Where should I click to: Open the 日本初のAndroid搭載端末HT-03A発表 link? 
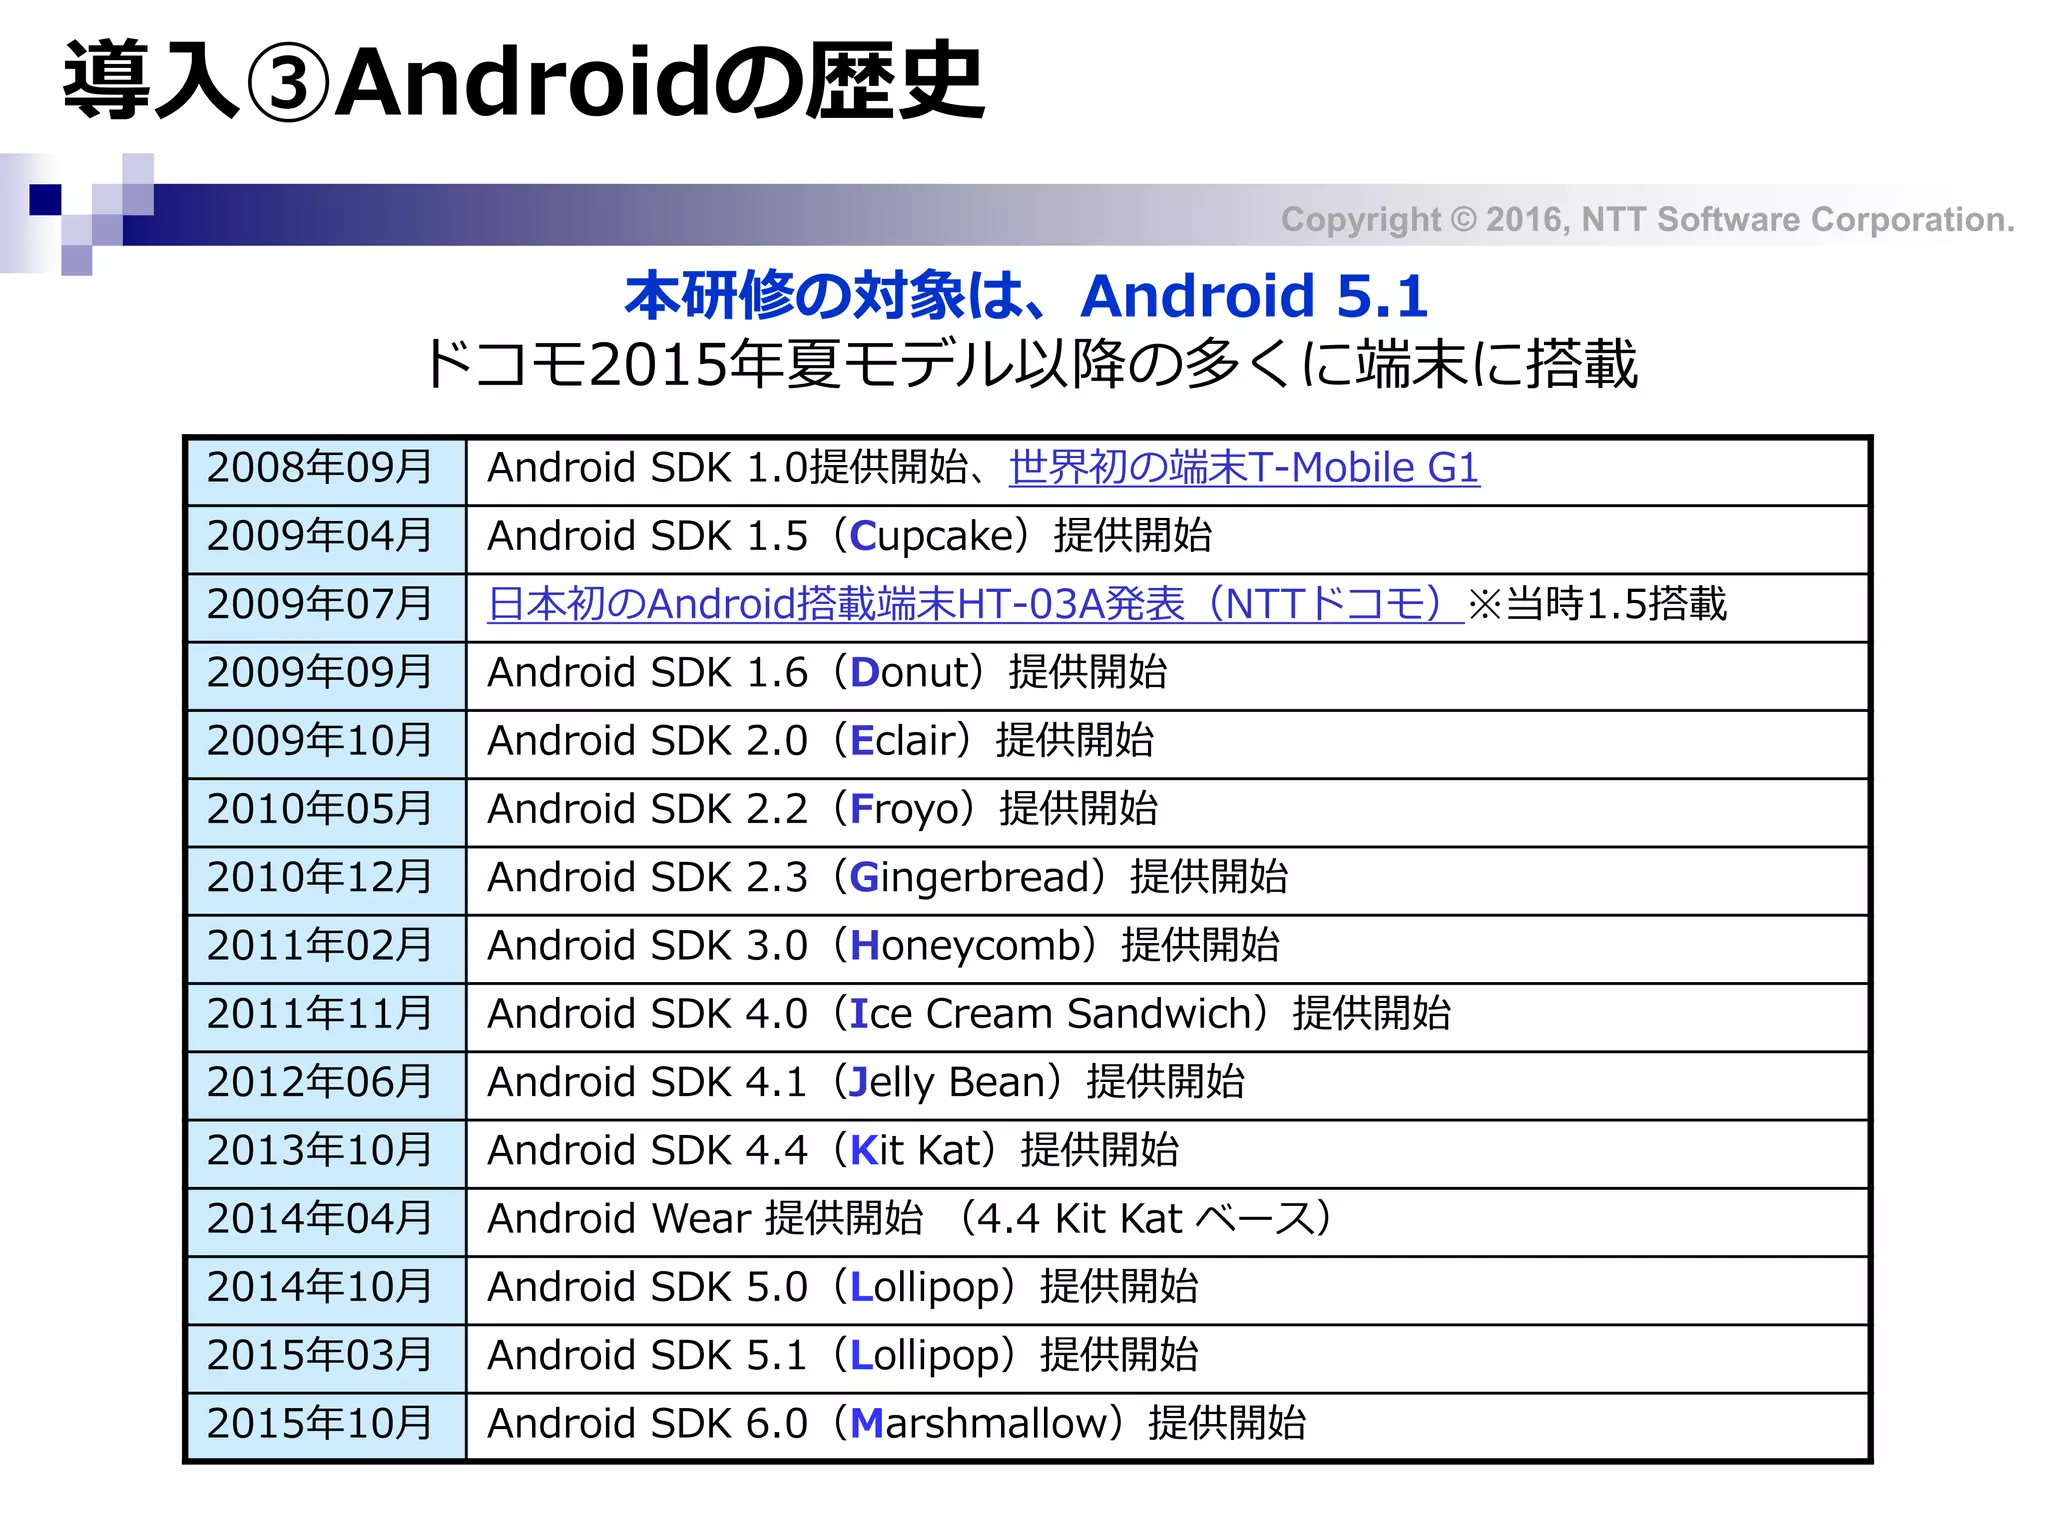[975, 604]
